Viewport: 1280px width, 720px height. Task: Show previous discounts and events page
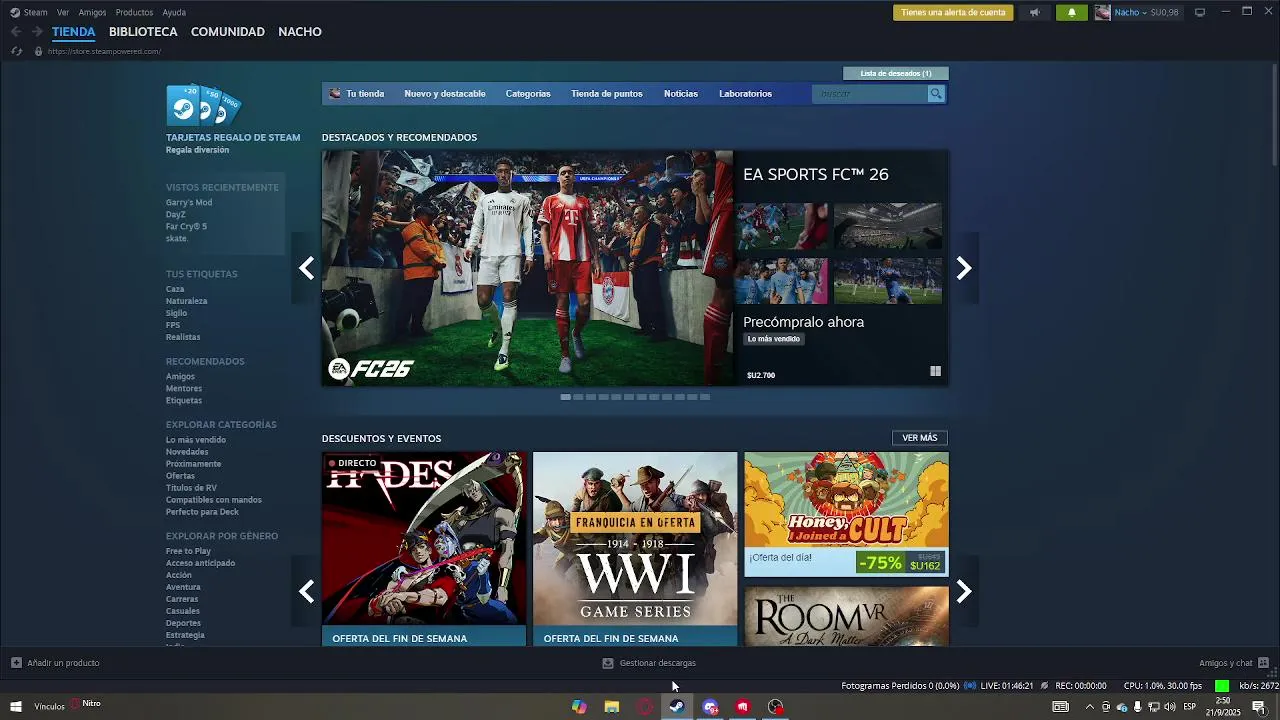point(306,592)
